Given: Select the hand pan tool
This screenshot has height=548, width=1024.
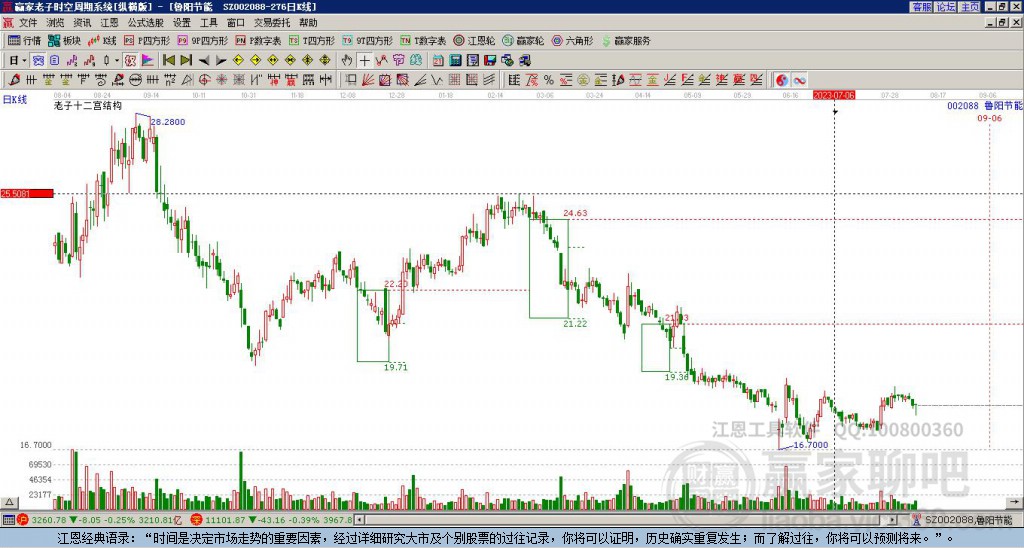Looking at the screenshot, I should pyautogui.click(x=347, y=61).
